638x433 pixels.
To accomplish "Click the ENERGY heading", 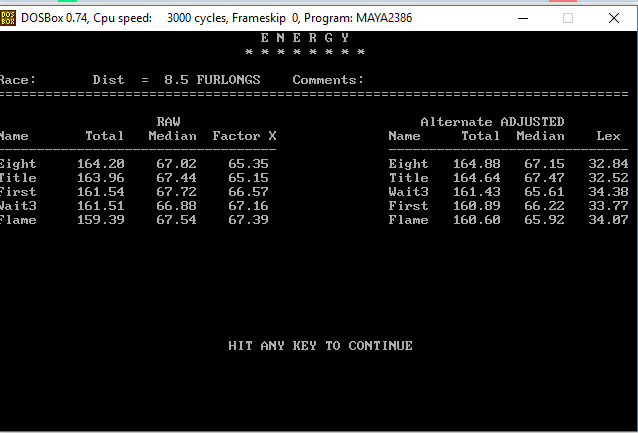I will [305, 38].
